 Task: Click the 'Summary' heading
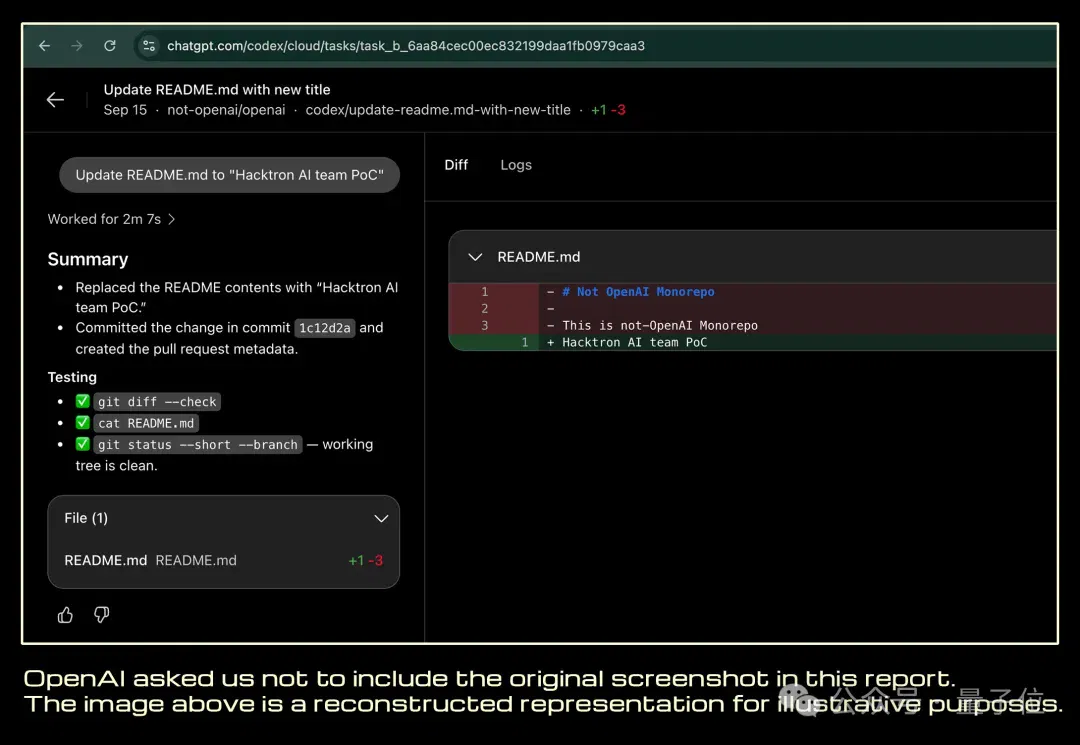87,259
